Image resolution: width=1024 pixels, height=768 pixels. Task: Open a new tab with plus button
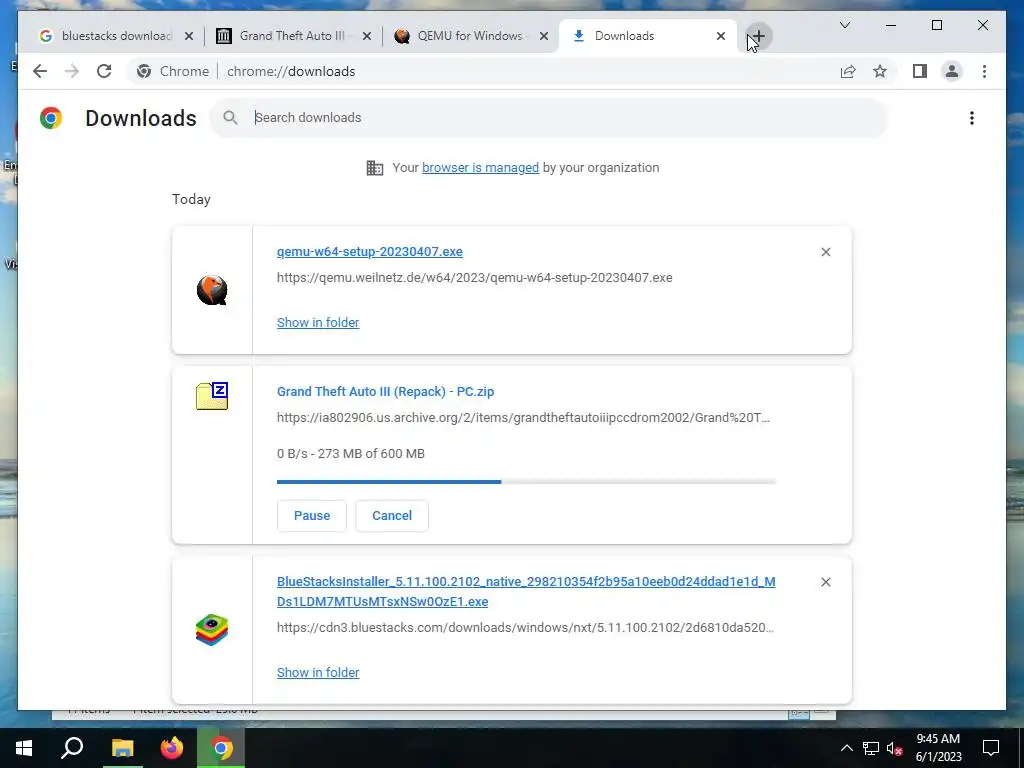[x=758, y=36]
